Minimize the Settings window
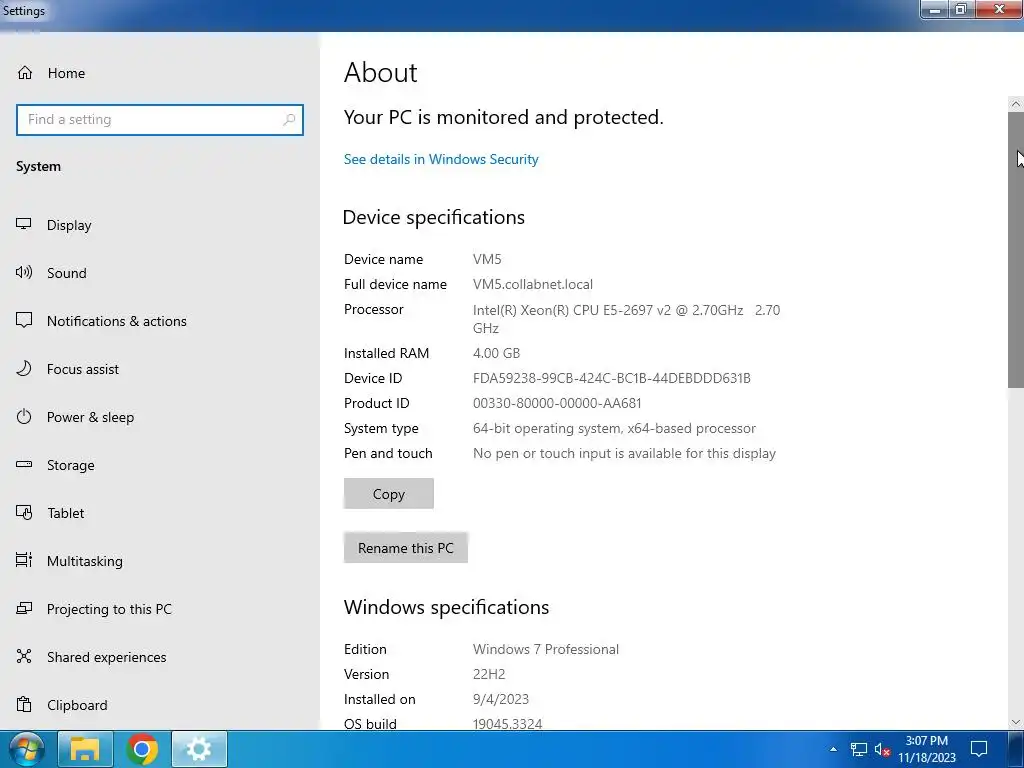 [x=935, y=10]
